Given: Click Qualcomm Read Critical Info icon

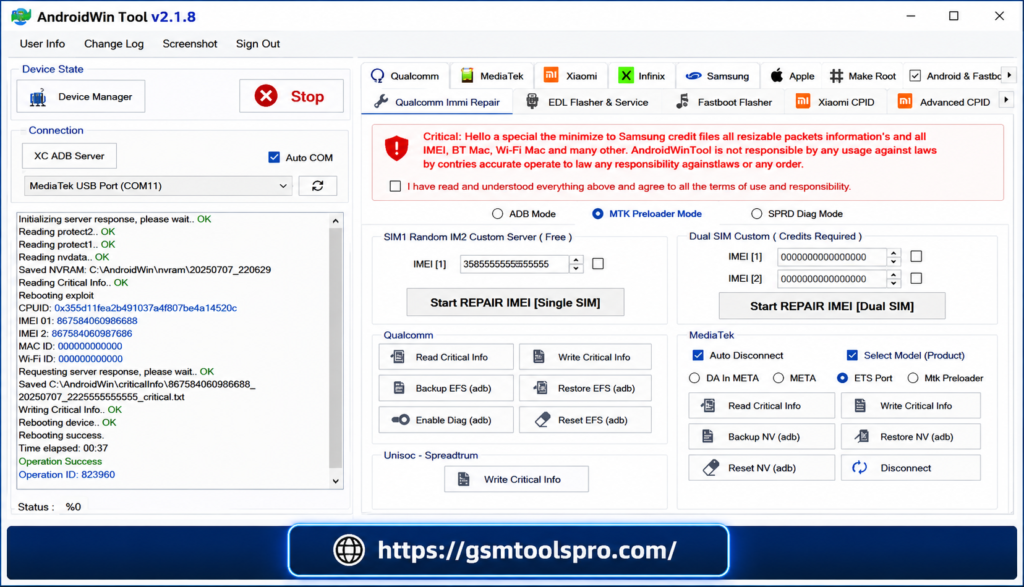Looking at the screenshot, I should pos(398,357).
